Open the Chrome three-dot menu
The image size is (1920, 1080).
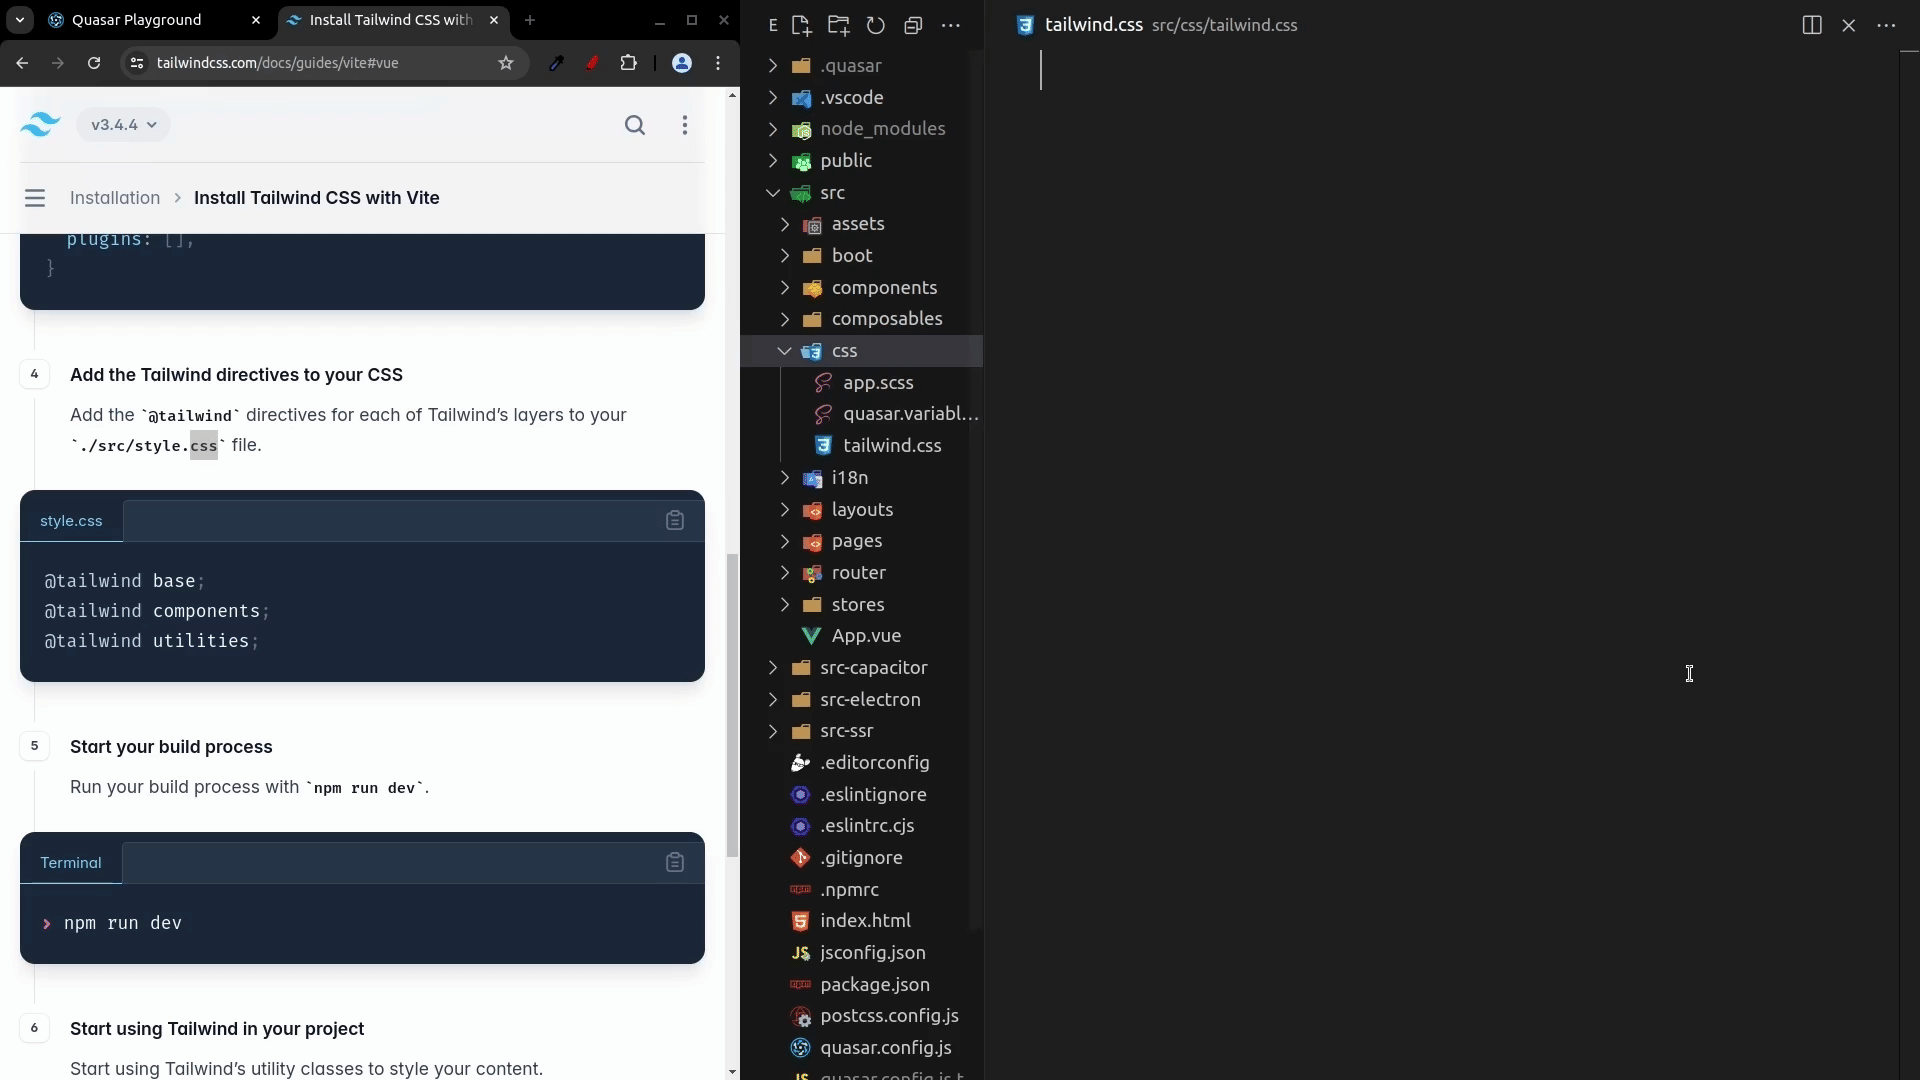[718, 63]
